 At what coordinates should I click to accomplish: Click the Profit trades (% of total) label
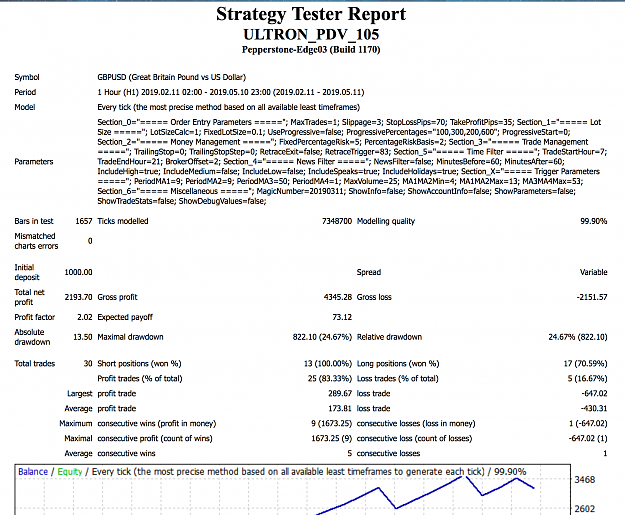(x=140, y=379)
